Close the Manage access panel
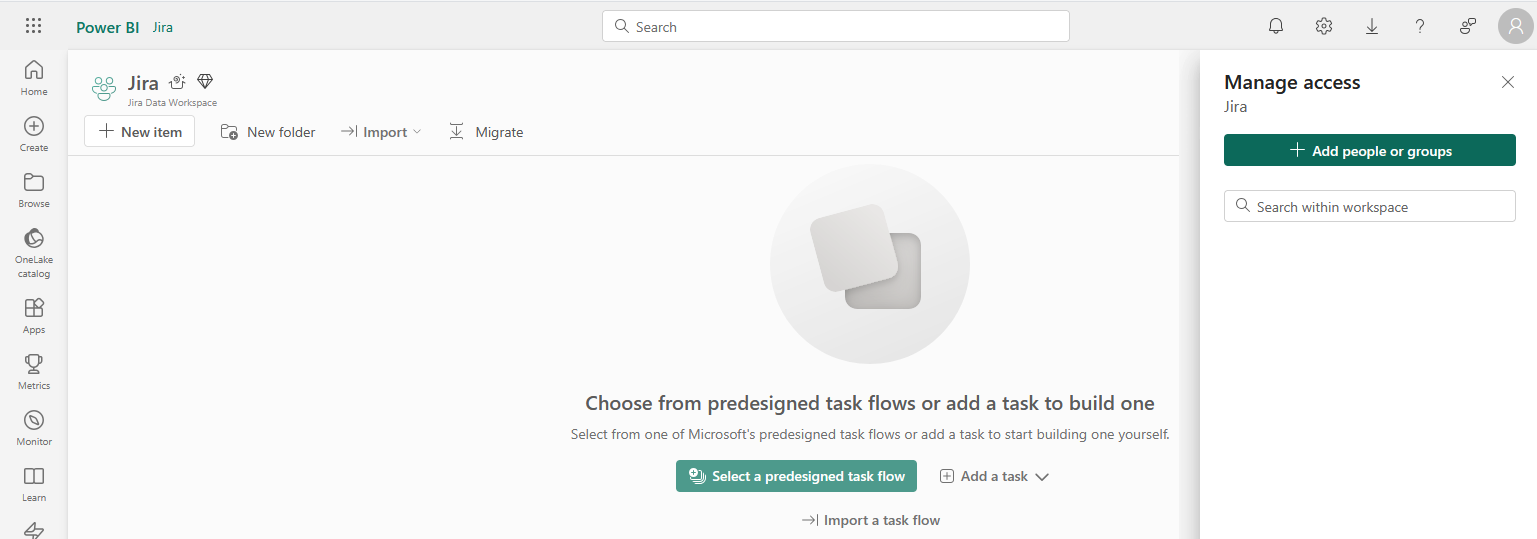The width and height of the screenshot is (1537, 539). pyautogui.click(x=1508, y=82)
